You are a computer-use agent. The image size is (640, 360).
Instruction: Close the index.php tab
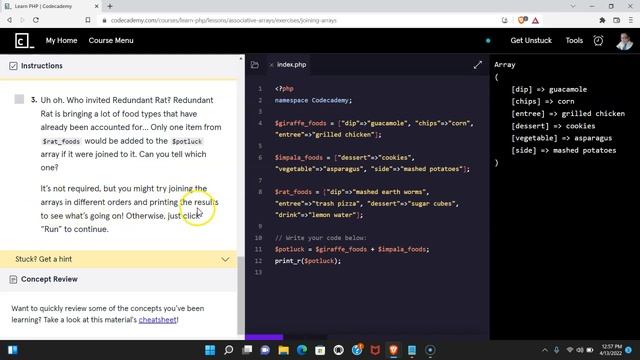click(271, 65)
